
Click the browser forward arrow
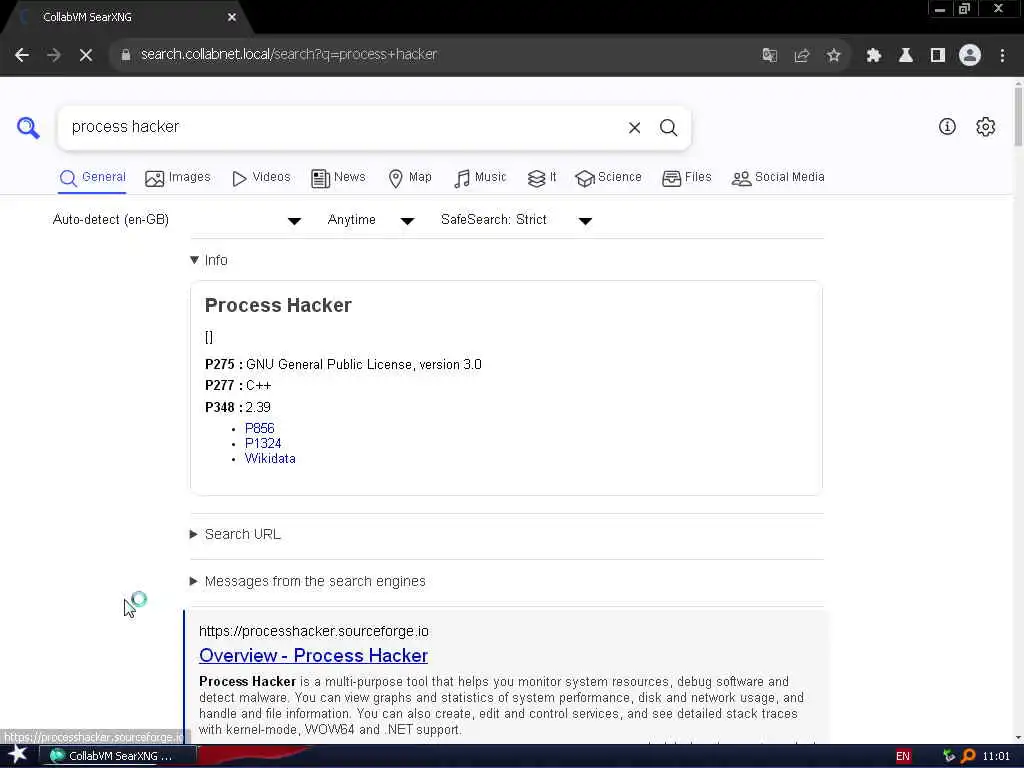(54, 55)
